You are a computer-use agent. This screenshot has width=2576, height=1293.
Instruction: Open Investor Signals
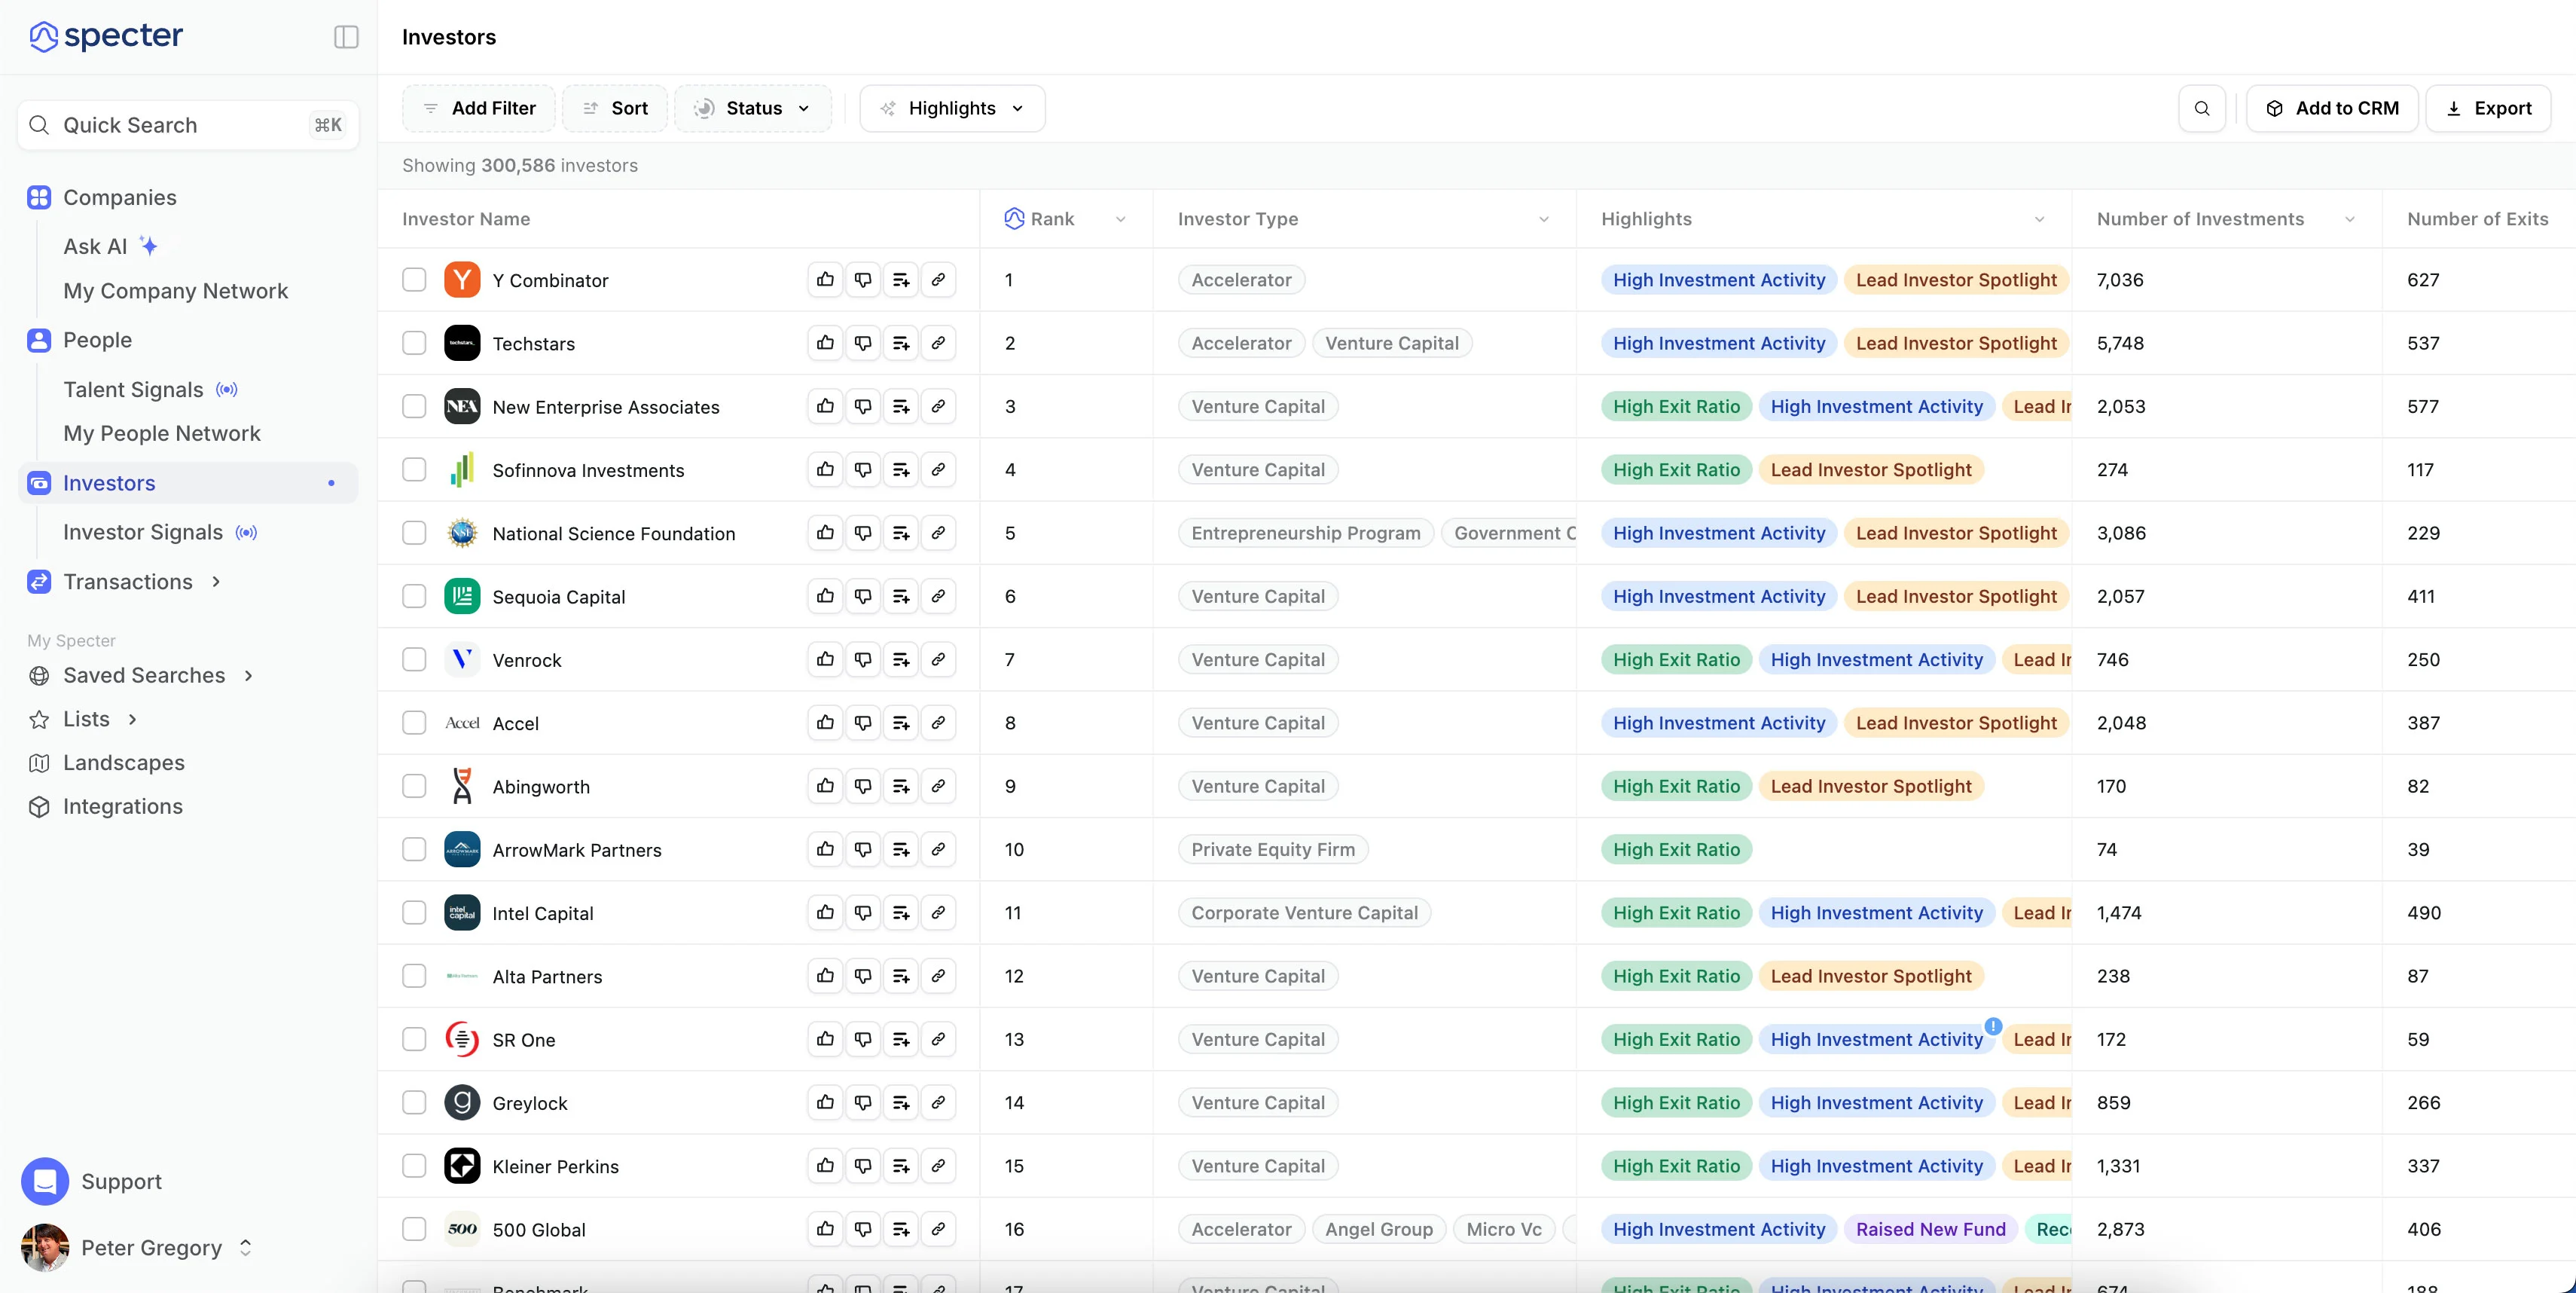click(x=143, y=533)
